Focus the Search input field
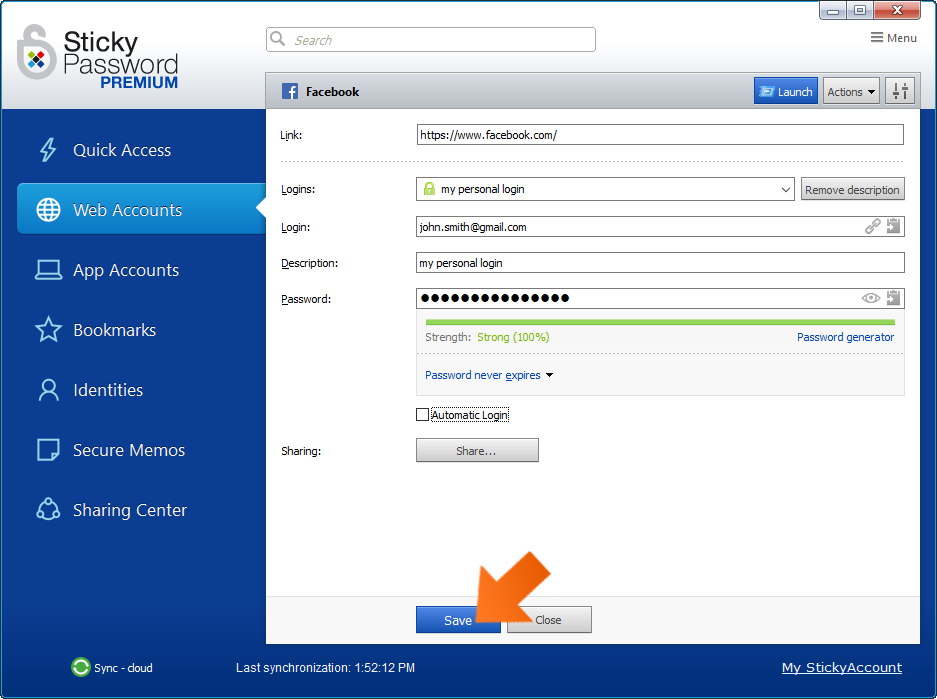Image resolution: width=937 pixels, height=699 pixels. coord(431,39)
